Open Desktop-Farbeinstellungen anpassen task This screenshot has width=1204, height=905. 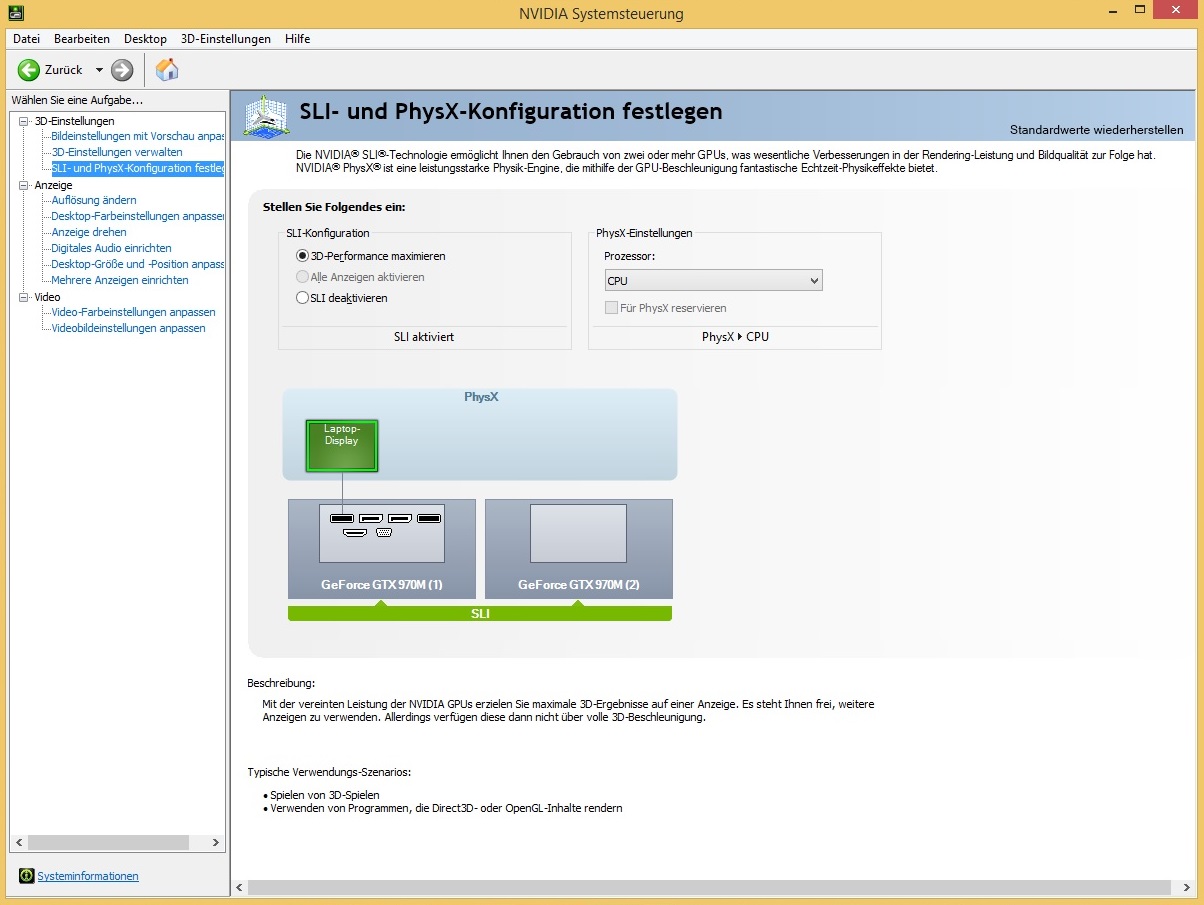click(137, 216)
